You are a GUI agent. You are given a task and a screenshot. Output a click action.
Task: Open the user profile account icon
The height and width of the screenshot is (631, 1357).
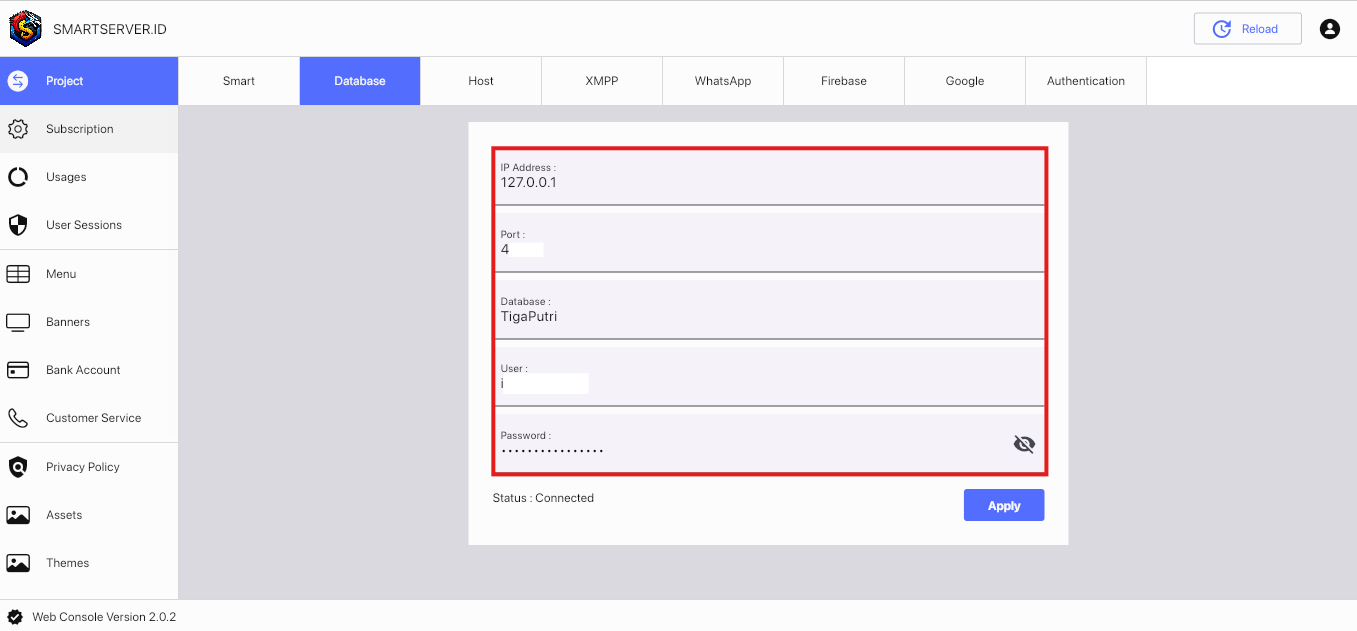coord(1329,28)
